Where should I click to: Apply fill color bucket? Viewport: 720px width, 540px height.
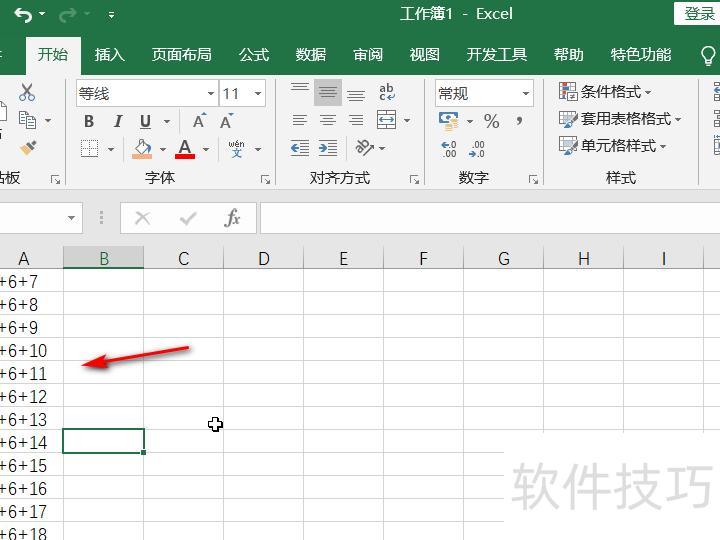click(x=142, y=149)
